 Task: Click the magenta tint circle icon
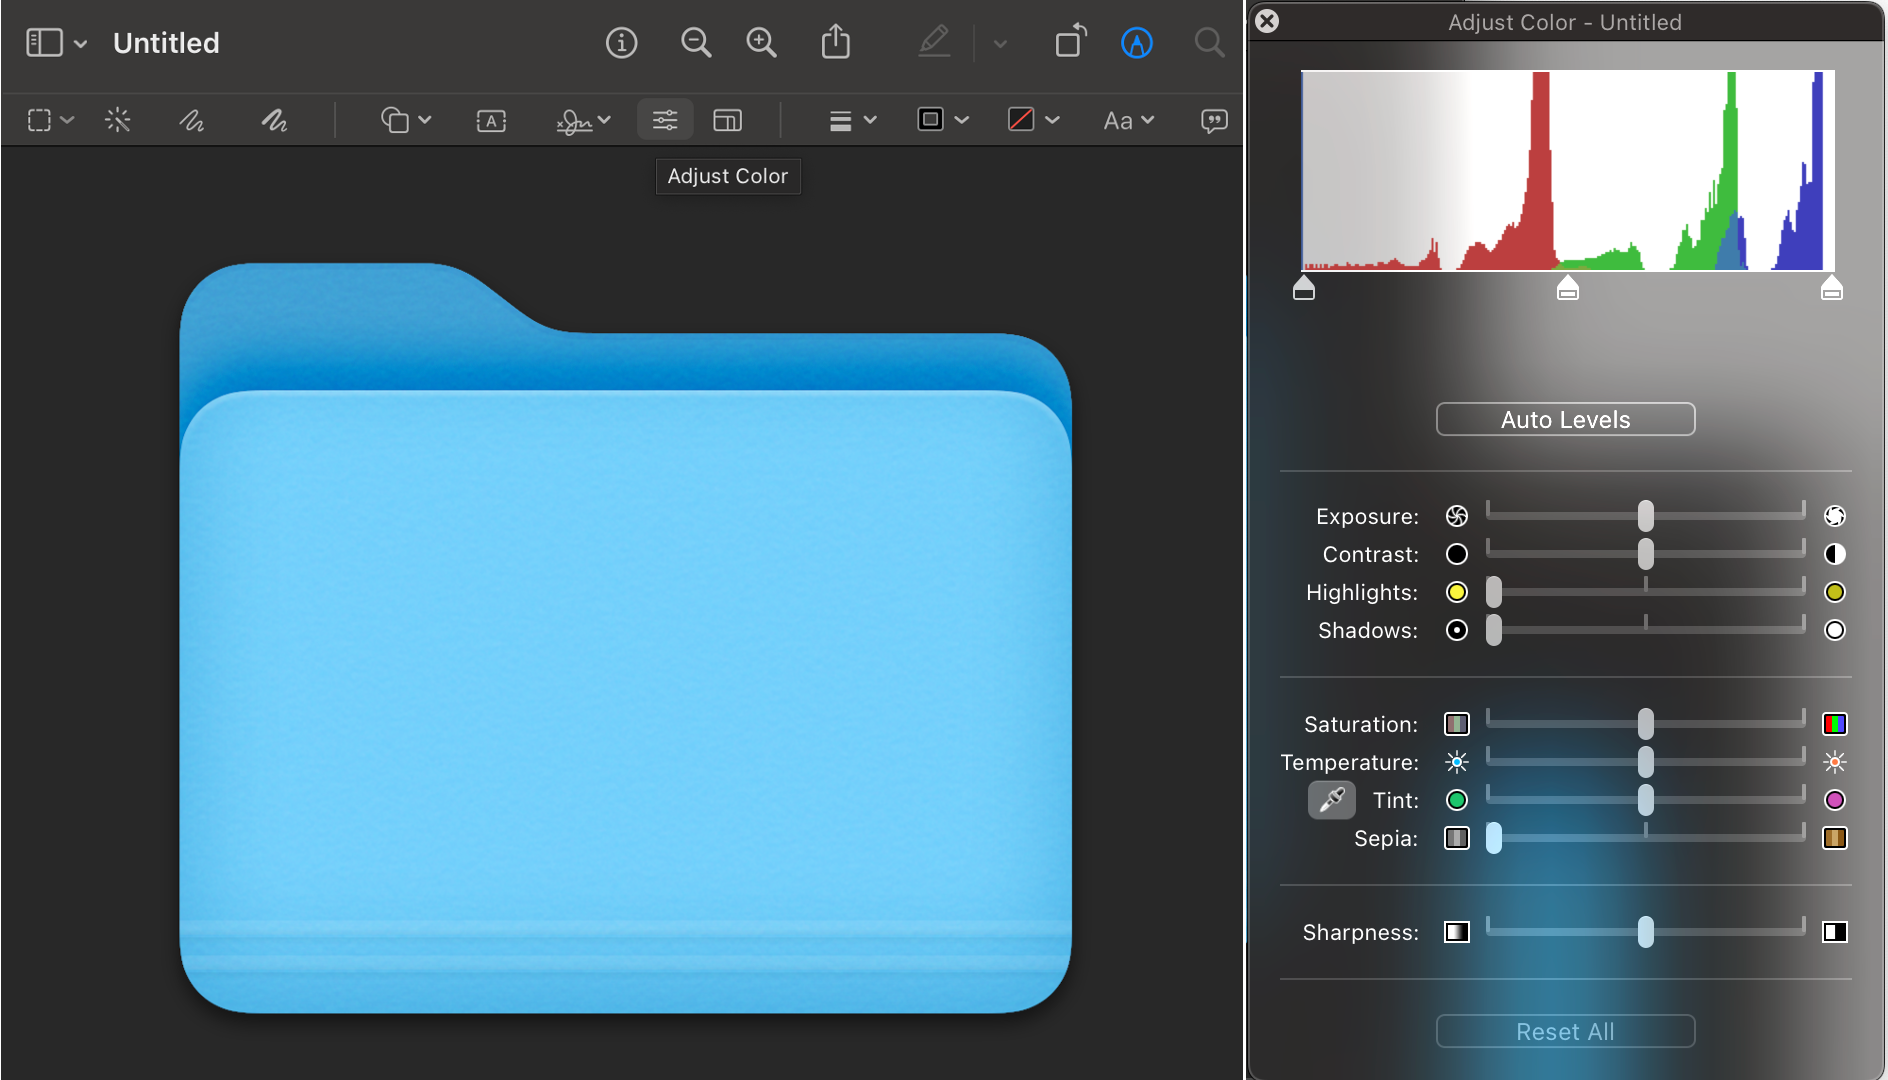coord(1835,800)
